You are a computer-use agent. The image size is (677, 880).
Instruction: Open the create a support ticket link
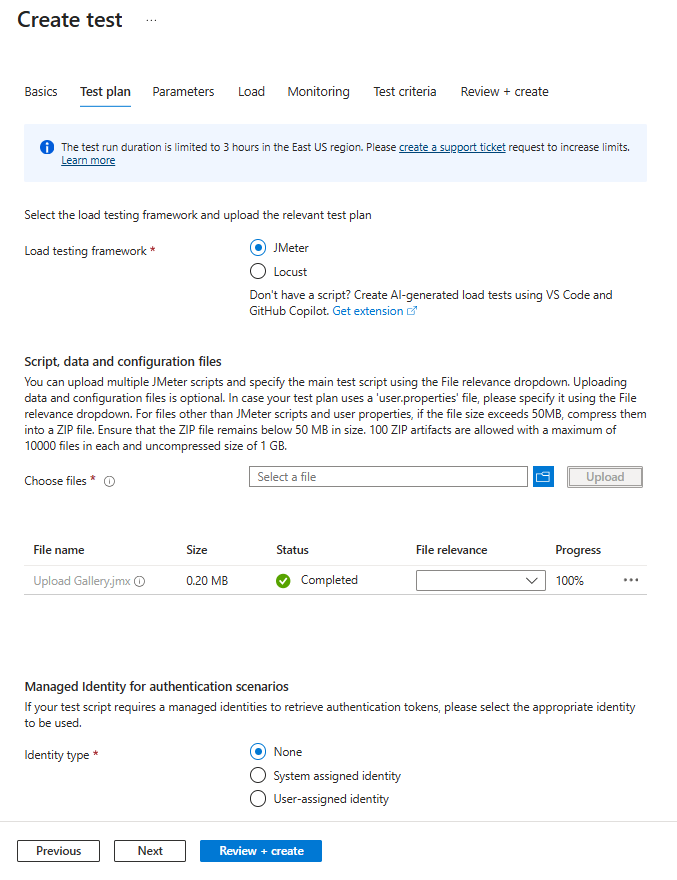point(452,147)
